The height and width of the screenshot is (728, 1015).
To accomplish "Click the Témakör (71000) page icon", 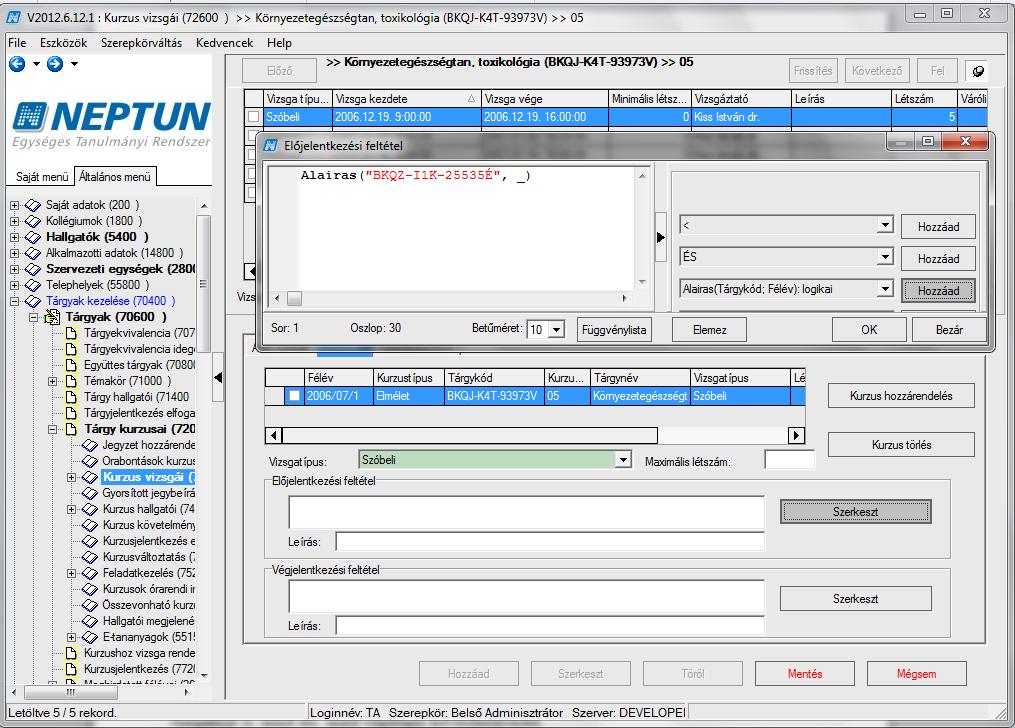I will click(x=72, y=381).
